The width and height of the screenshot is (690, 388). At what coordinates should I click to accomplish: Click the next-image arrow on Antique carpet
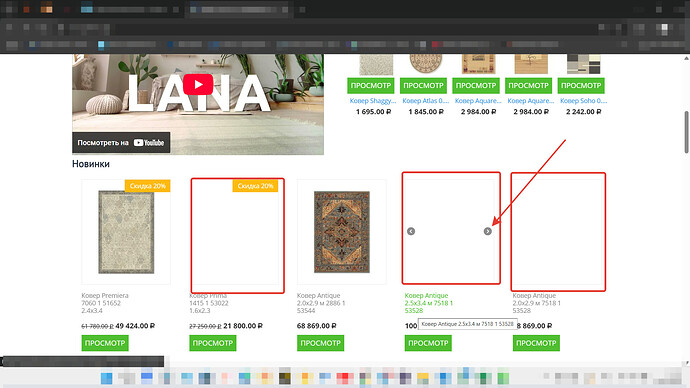click(488, 231)
